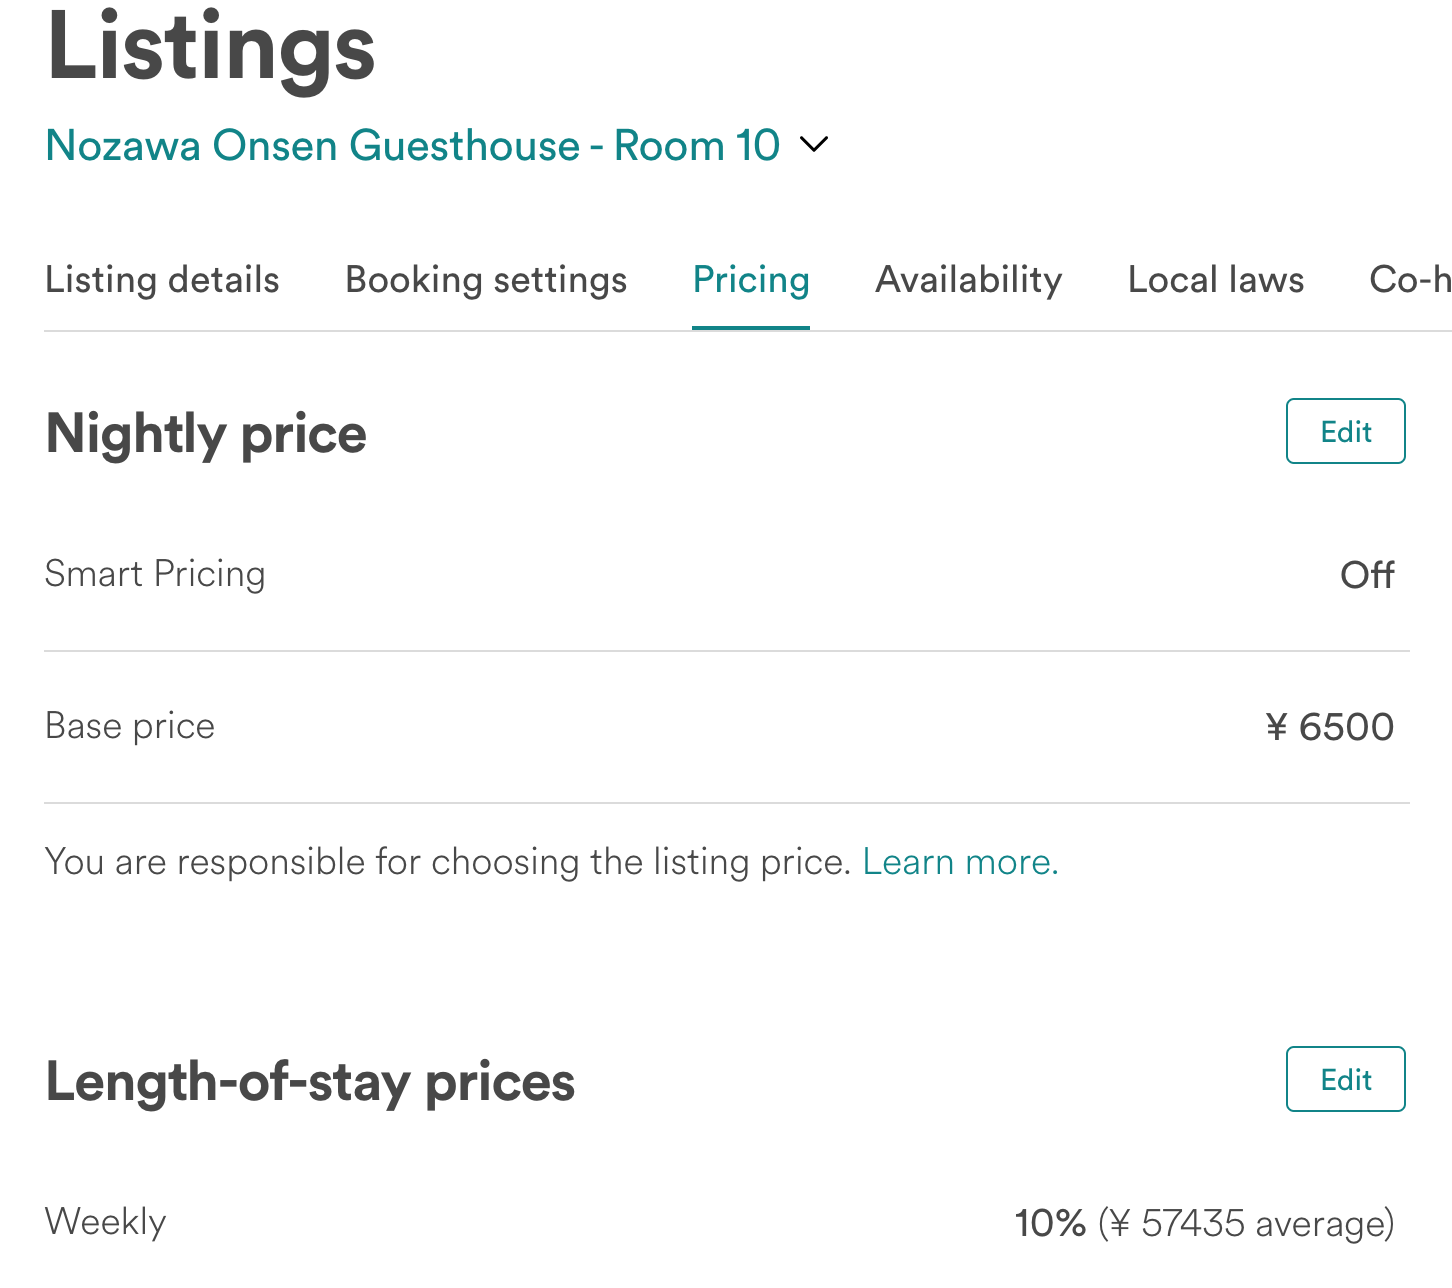Open the Local laws tab
The height and width of the screenshot is (1288, 1452).
1215,280
